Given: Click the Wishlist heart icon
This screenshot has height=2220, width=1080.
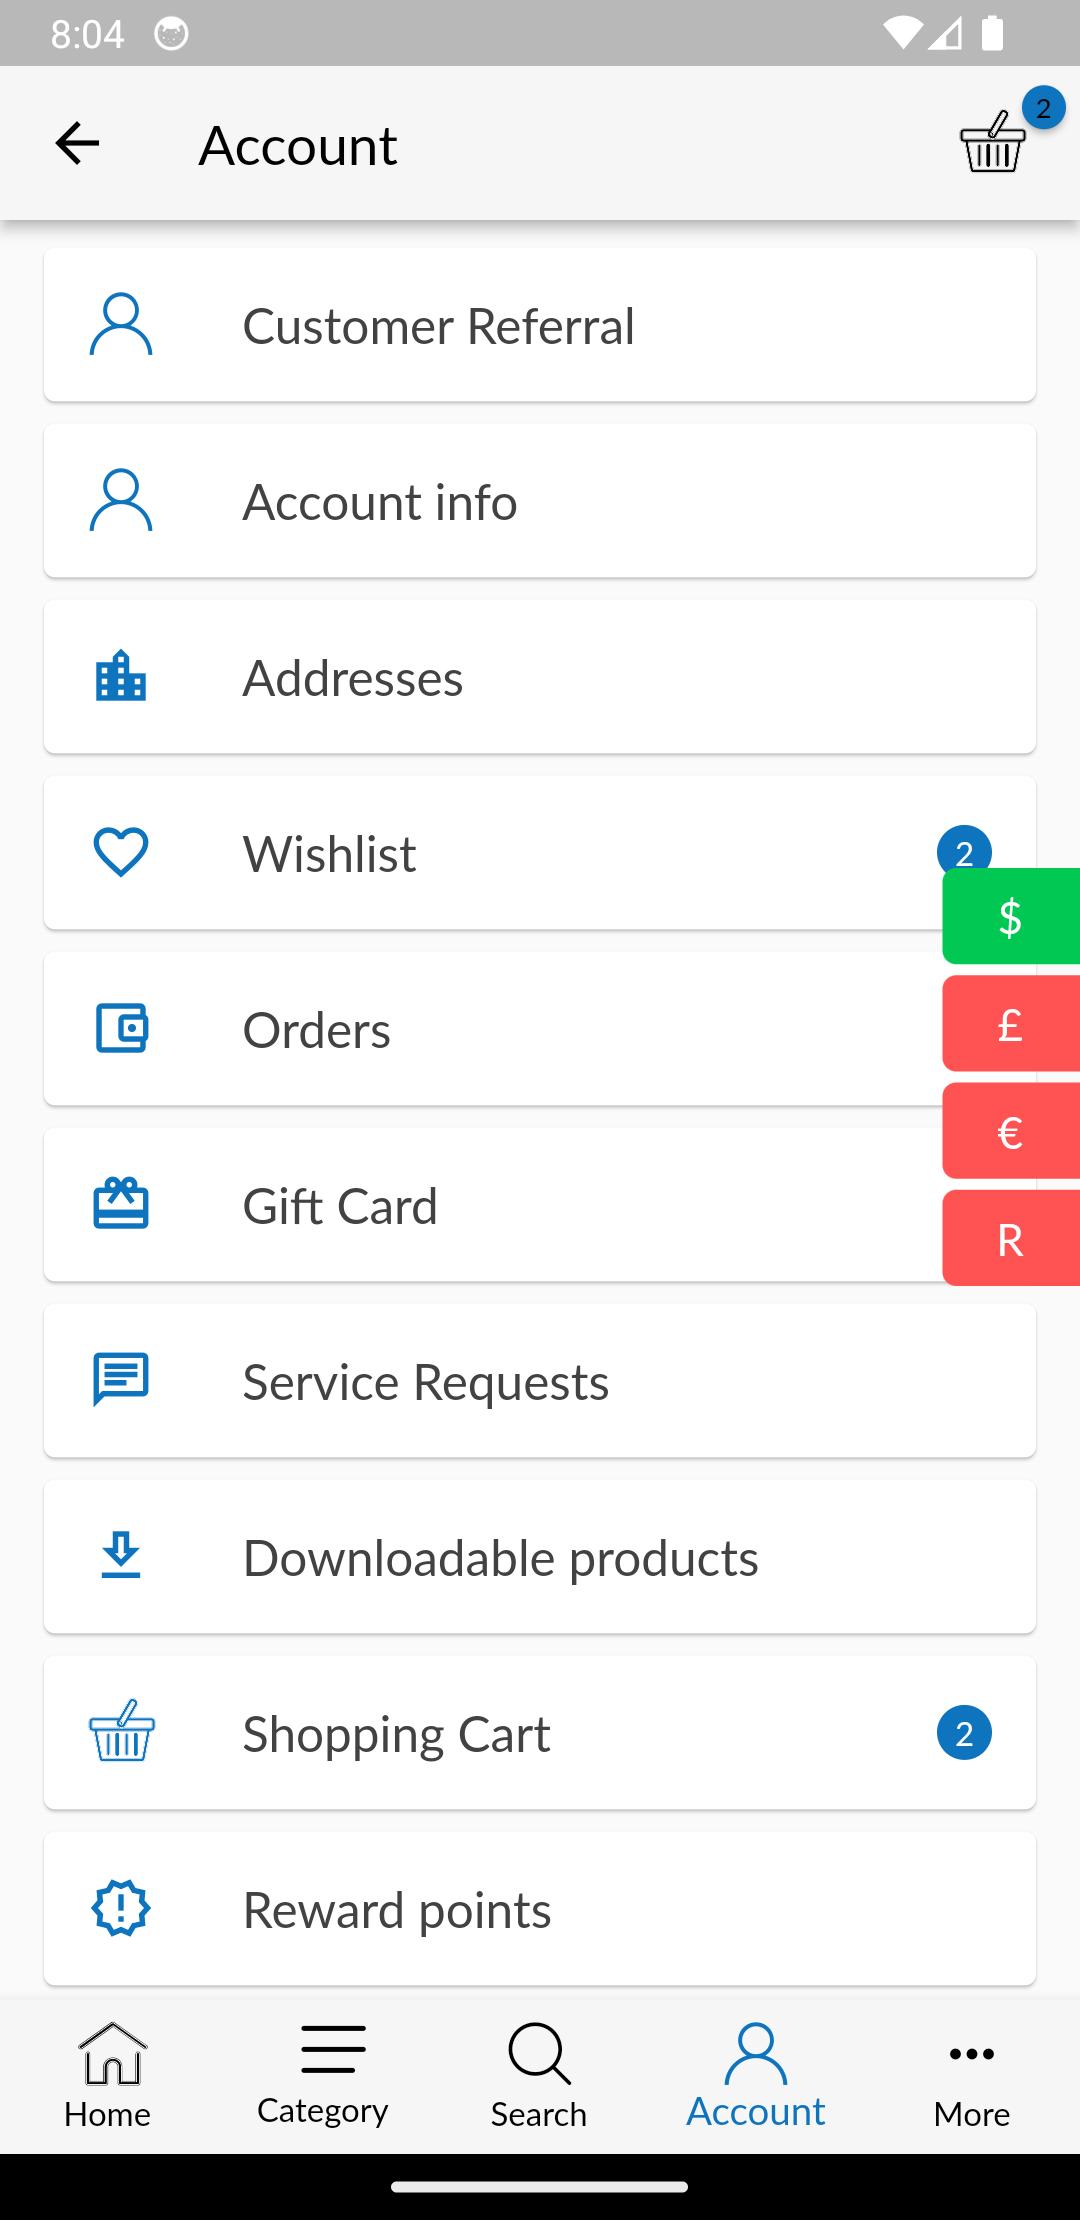Looking at the screenshot, I should point(121,853).
